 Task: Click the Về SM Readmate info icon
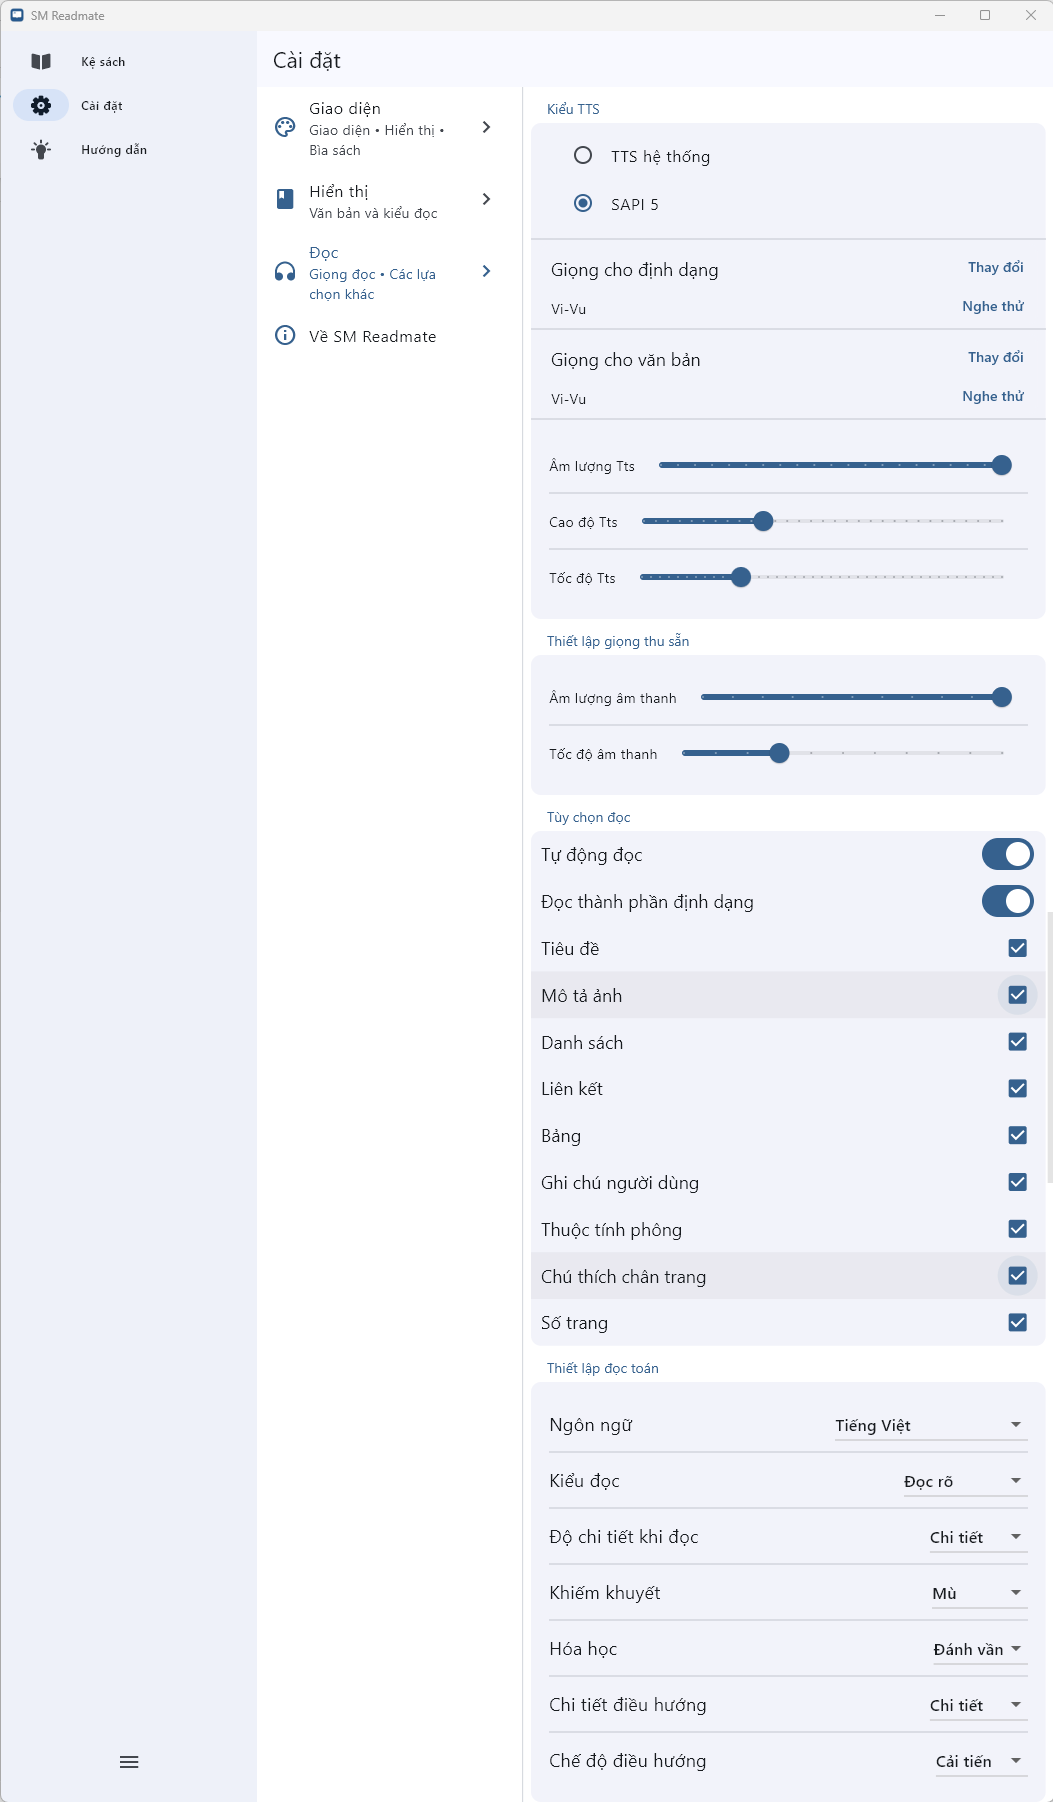tap(285, 335)
